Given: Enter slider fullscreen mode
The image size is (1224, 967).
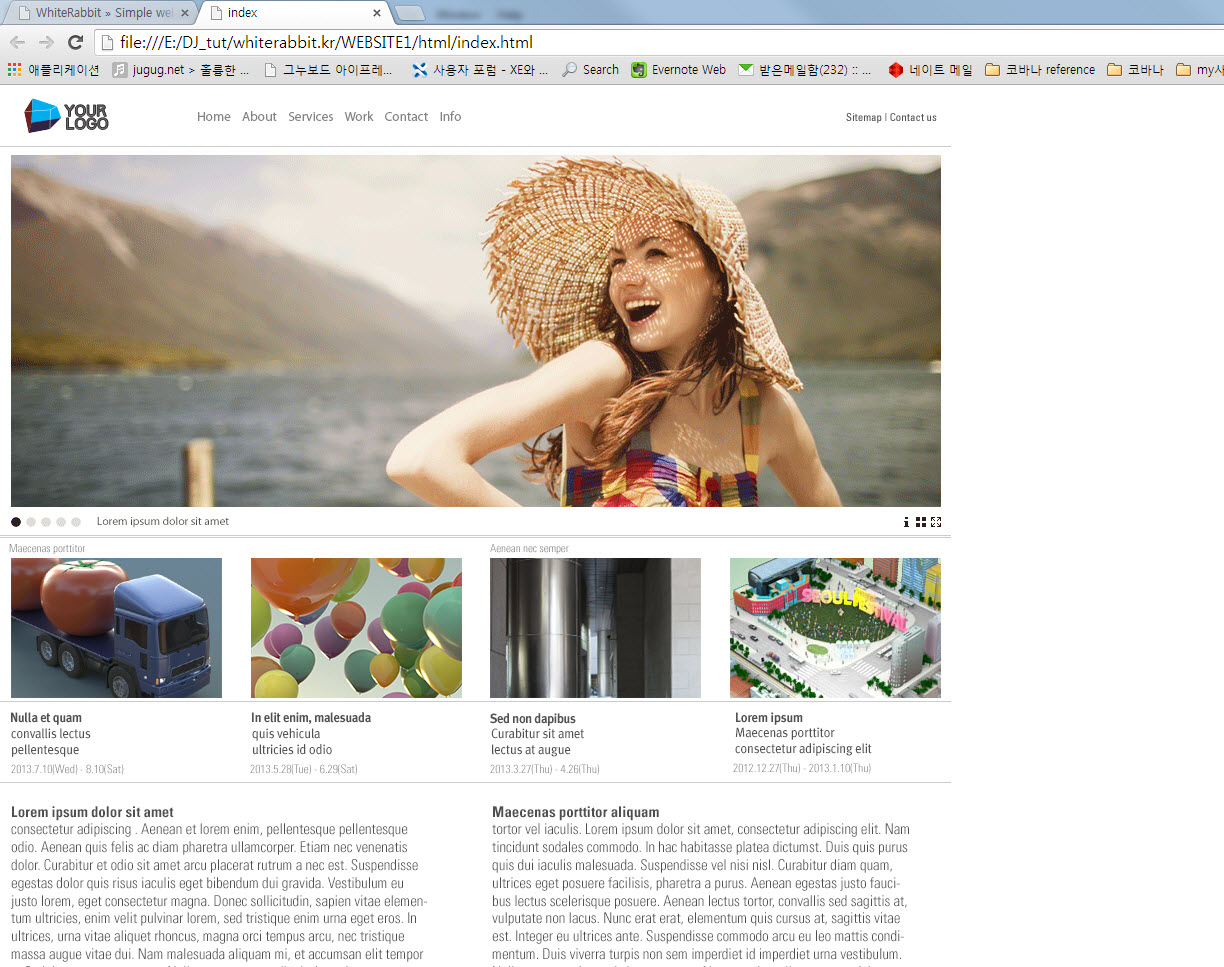Looking at the screenshot, I should tap(936, 522).
